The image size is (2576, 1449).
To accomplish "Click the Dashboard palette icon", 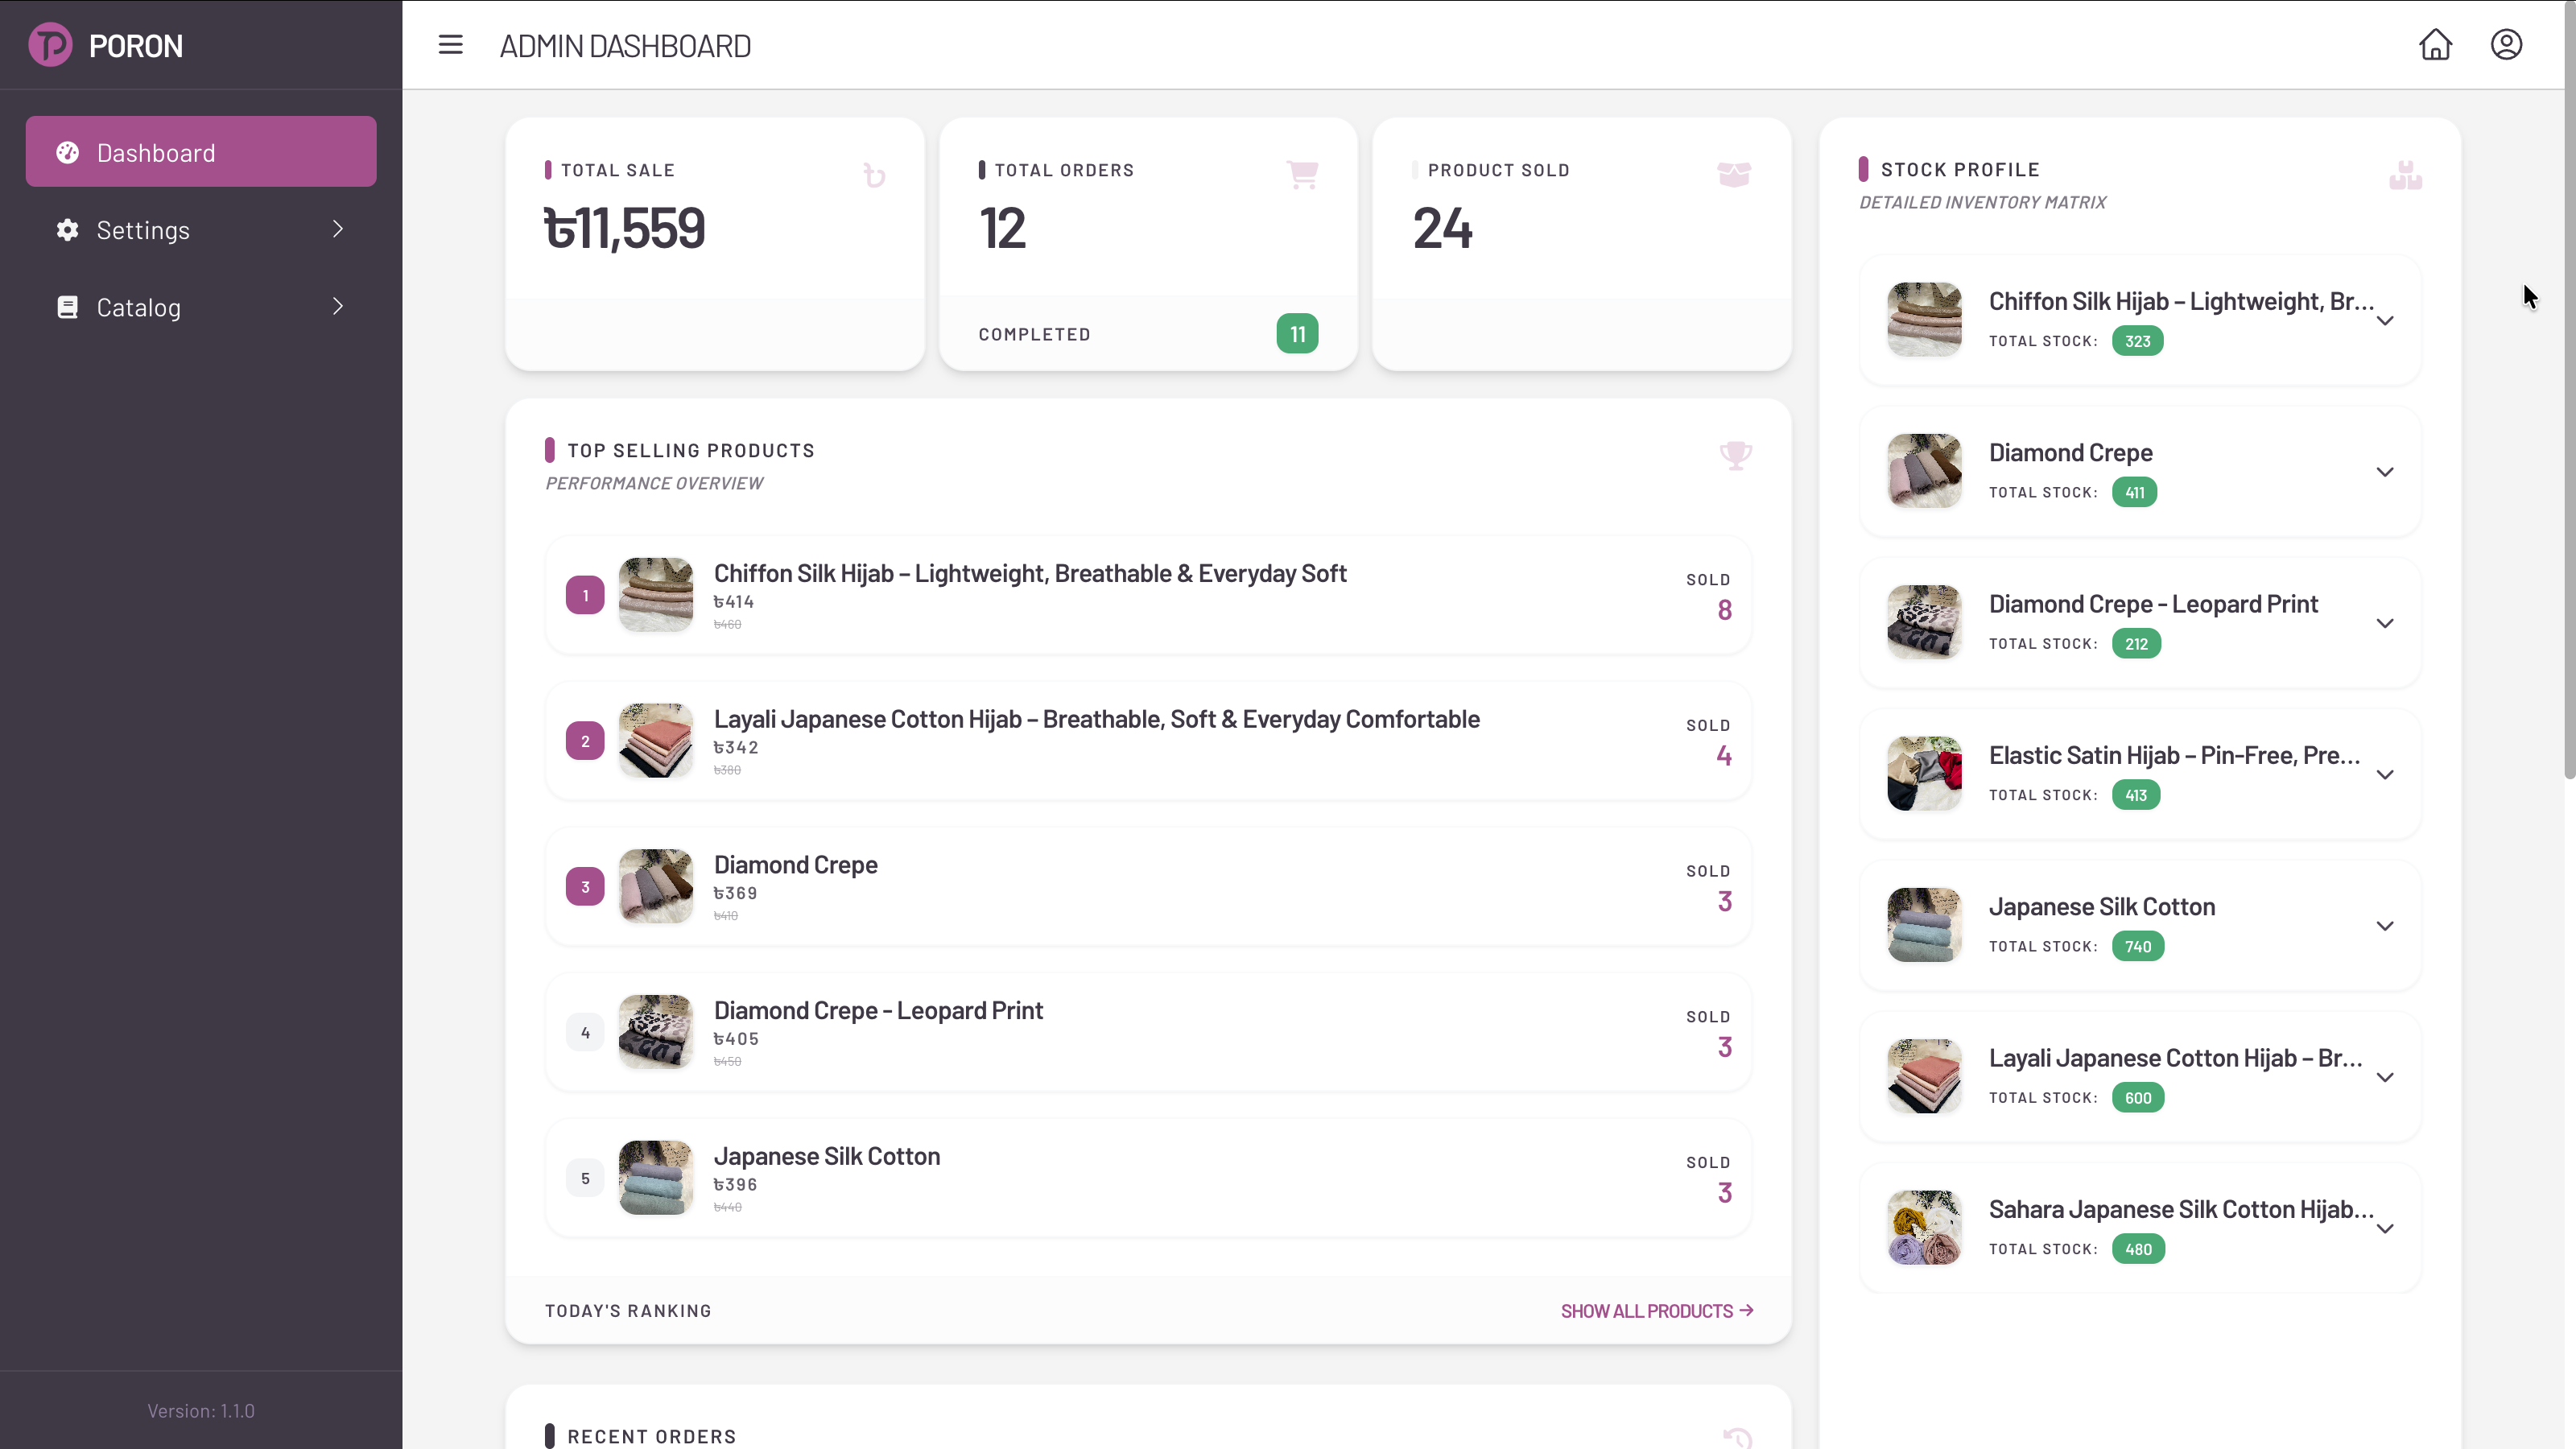I will coord(67,152).
